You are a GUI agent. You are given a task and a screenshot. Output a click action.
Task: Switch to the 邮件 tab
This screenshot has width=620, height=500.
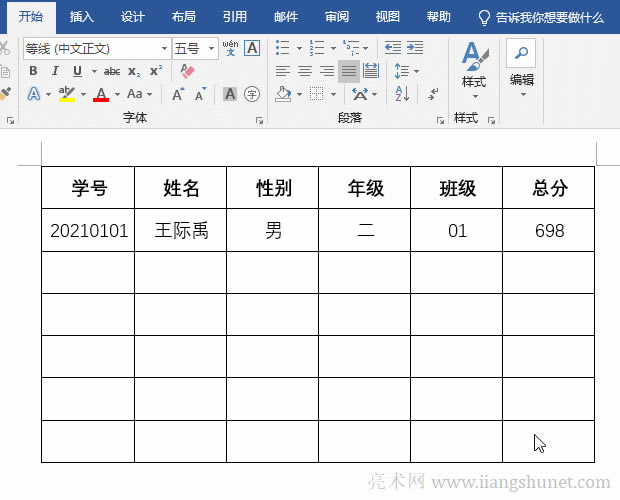[285, 17]
